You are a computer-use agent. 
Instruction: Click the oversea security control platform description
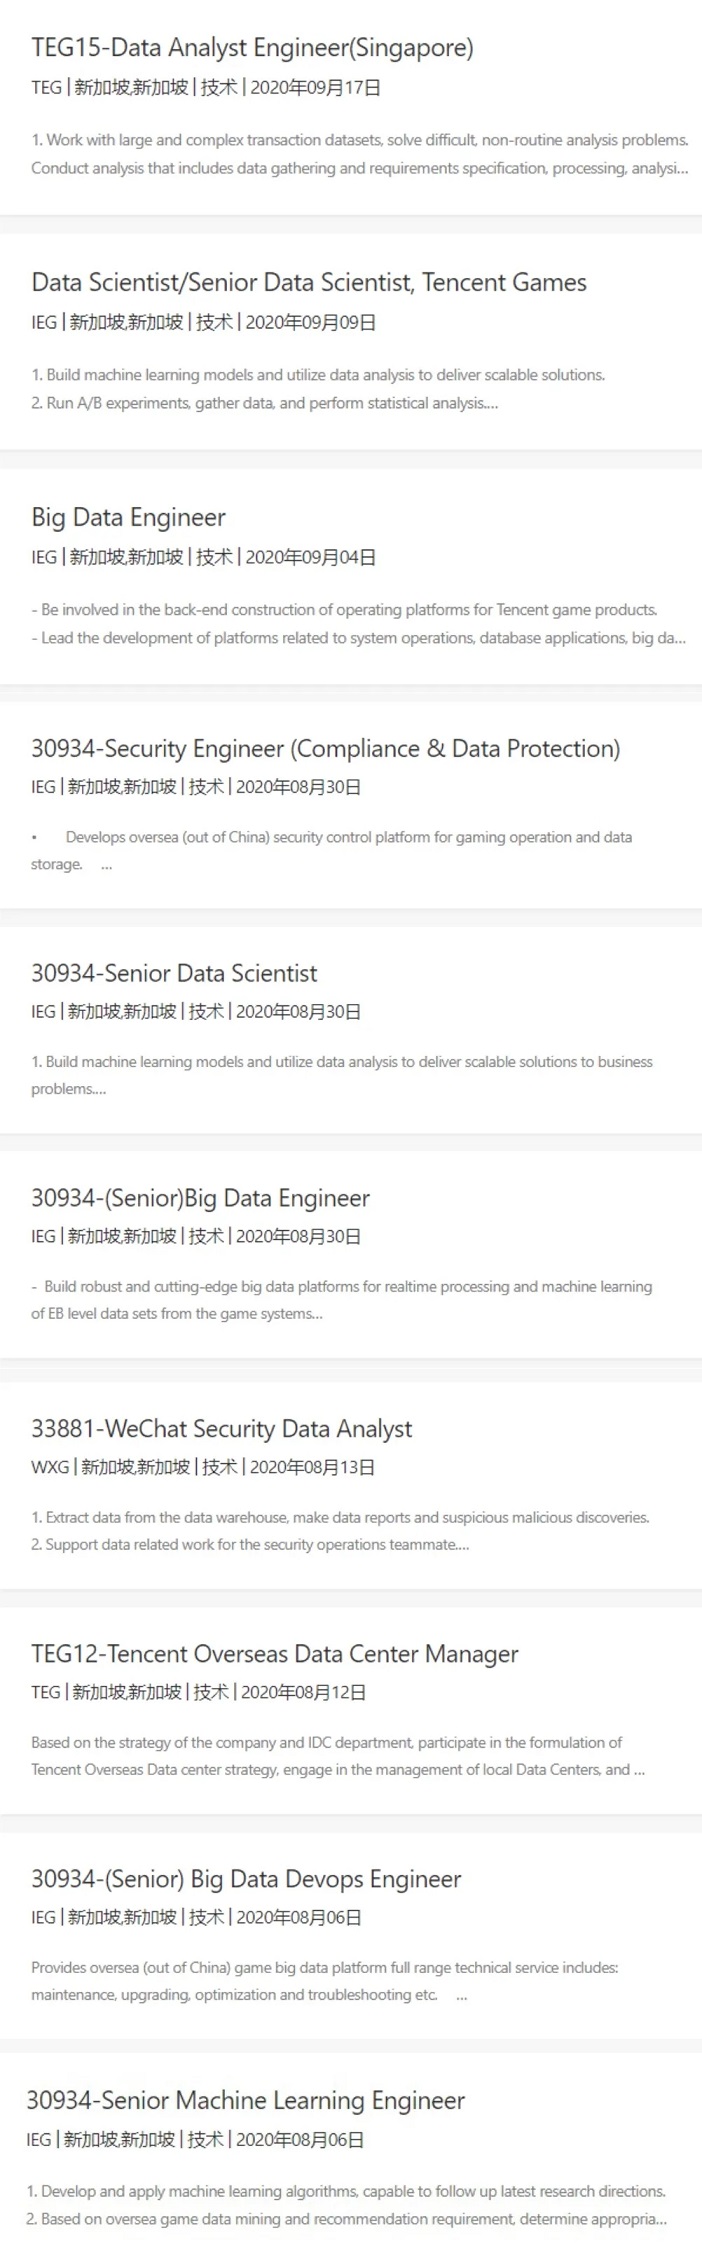331,850
